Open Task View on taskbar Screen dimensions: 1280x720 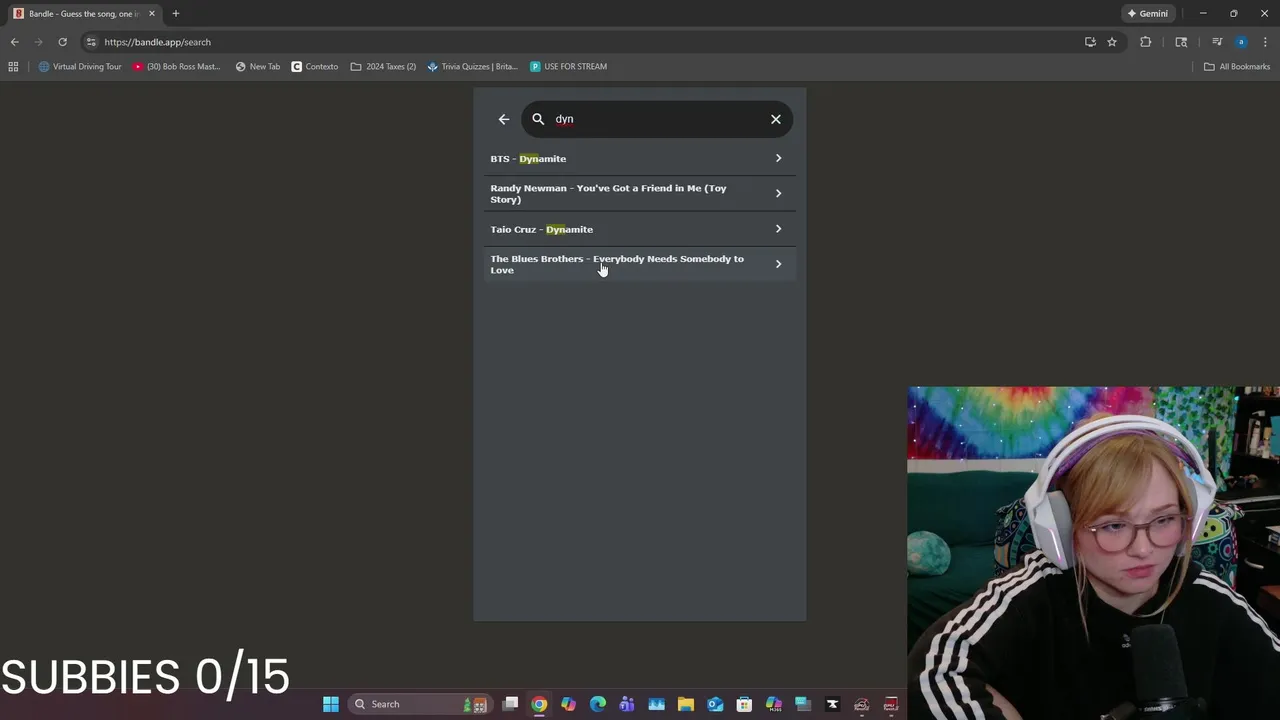tap(510, 704)
